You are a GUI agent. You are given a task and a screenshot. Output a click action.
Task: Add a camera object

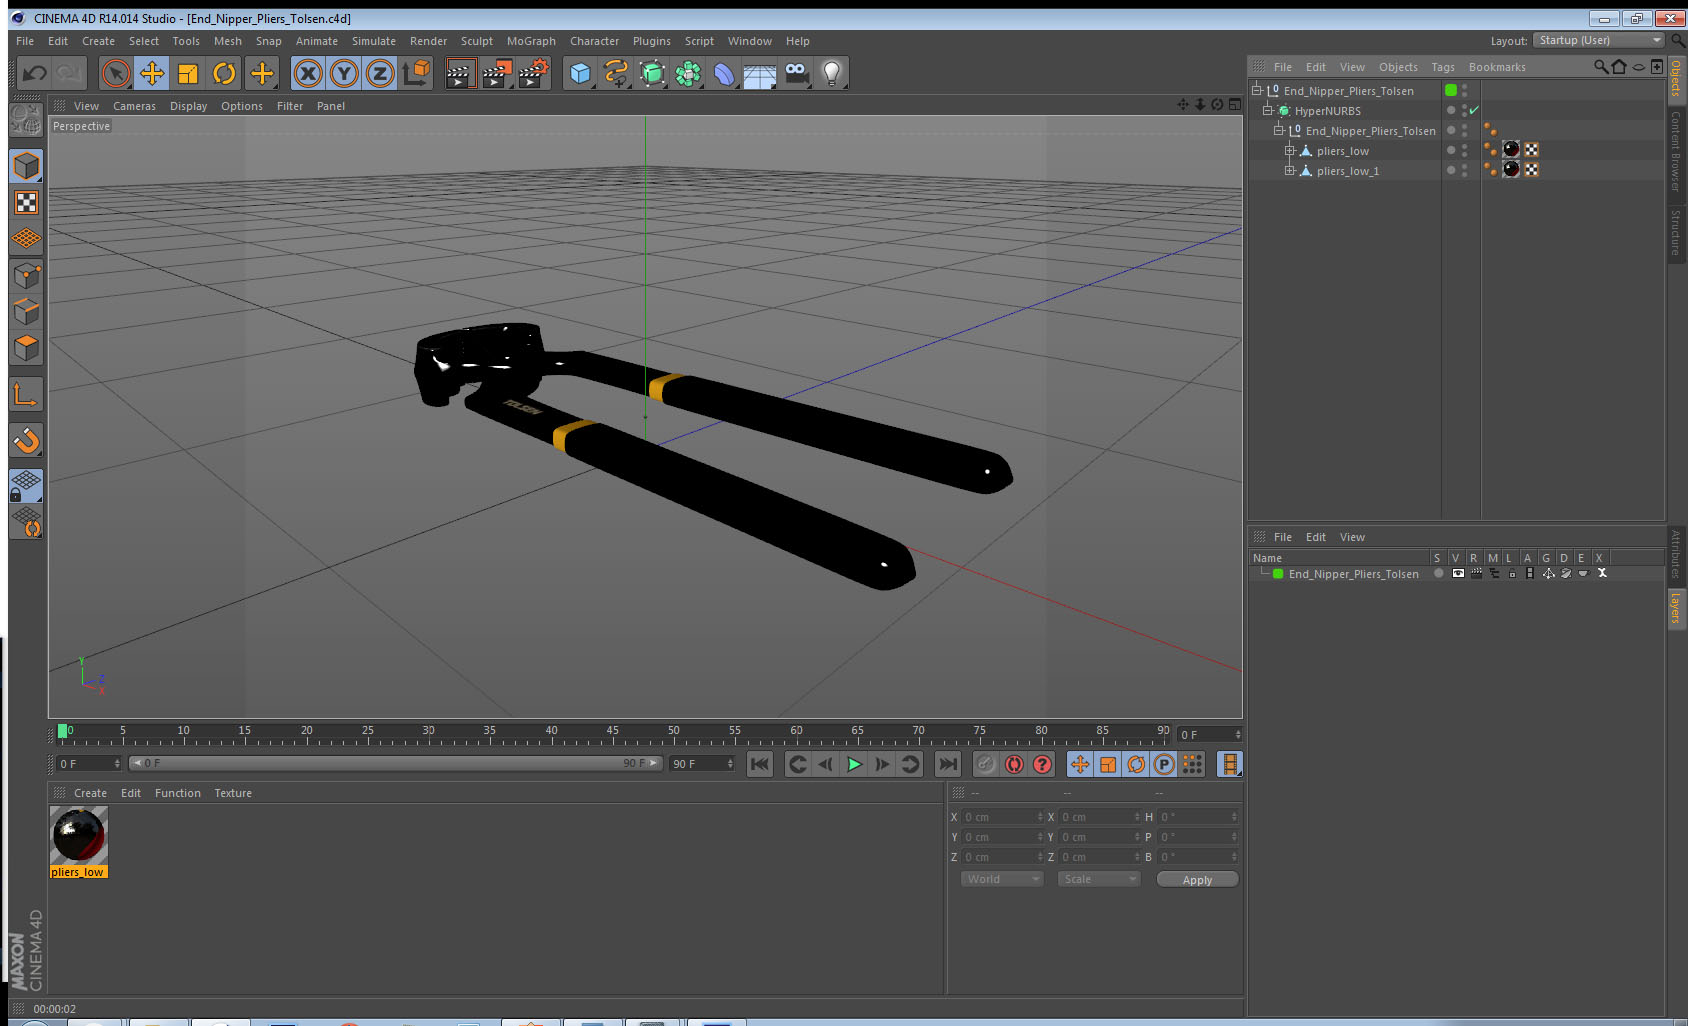[796, 73]
